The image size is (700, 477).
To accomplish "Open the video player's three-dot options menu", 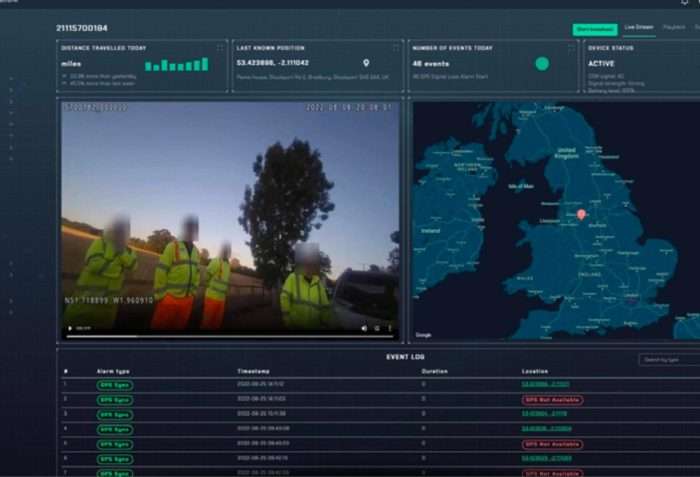I will [x=390, y=328].
